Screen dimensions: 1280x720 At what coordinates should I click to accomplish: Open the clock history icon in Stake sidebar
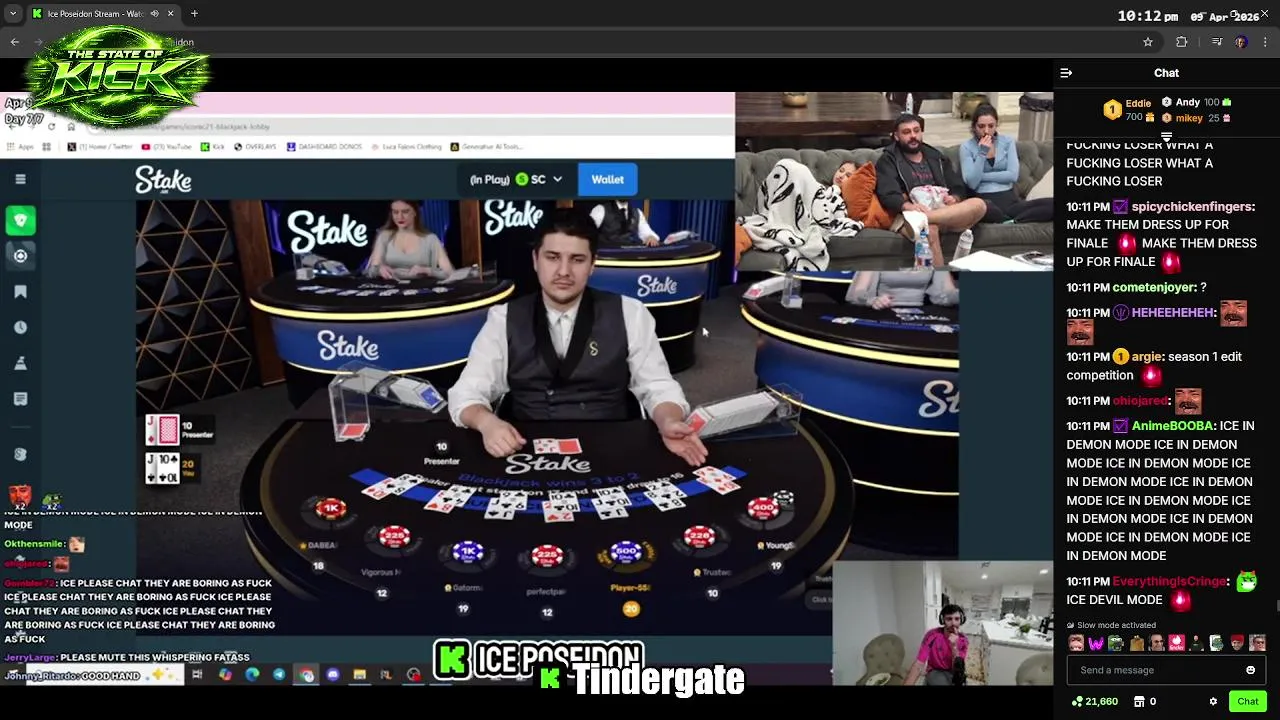(x=20, y=328)
